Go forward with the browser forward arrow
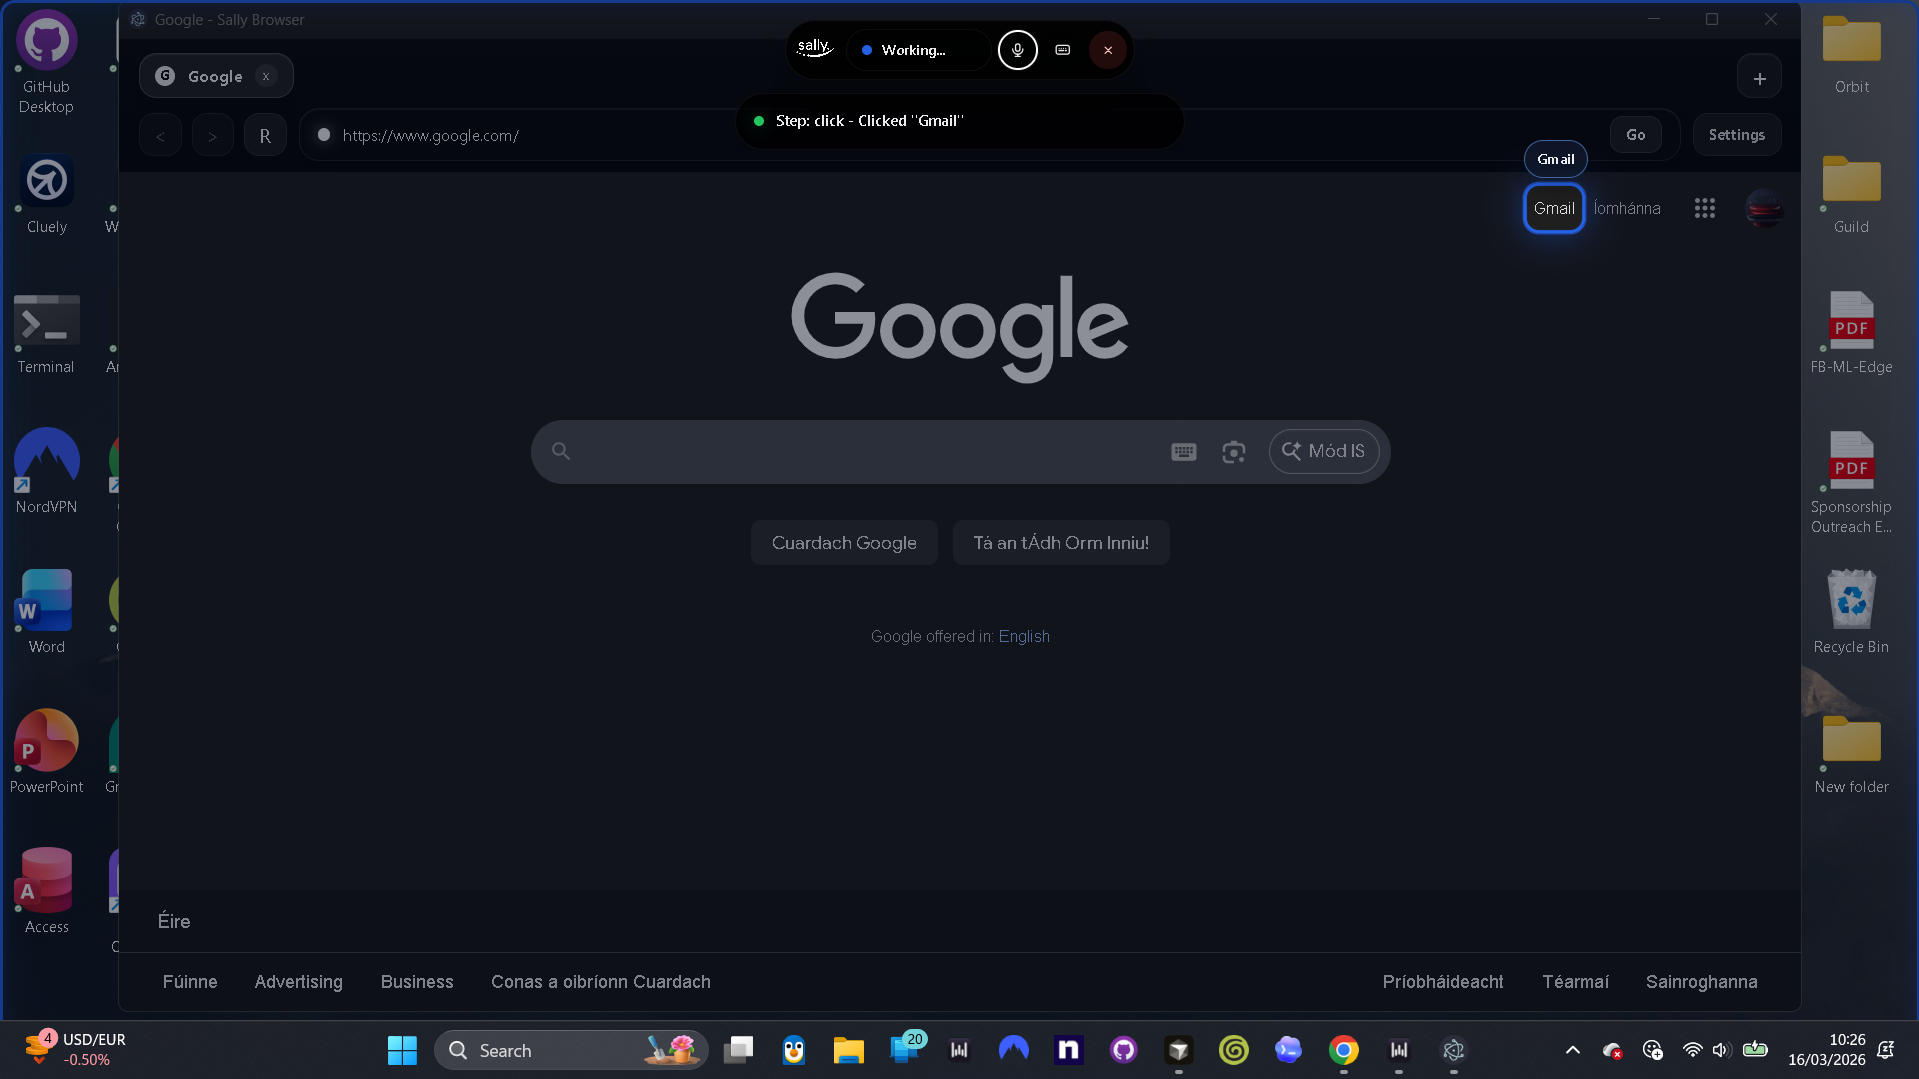1919x1079 pixels. coord(212,135)
